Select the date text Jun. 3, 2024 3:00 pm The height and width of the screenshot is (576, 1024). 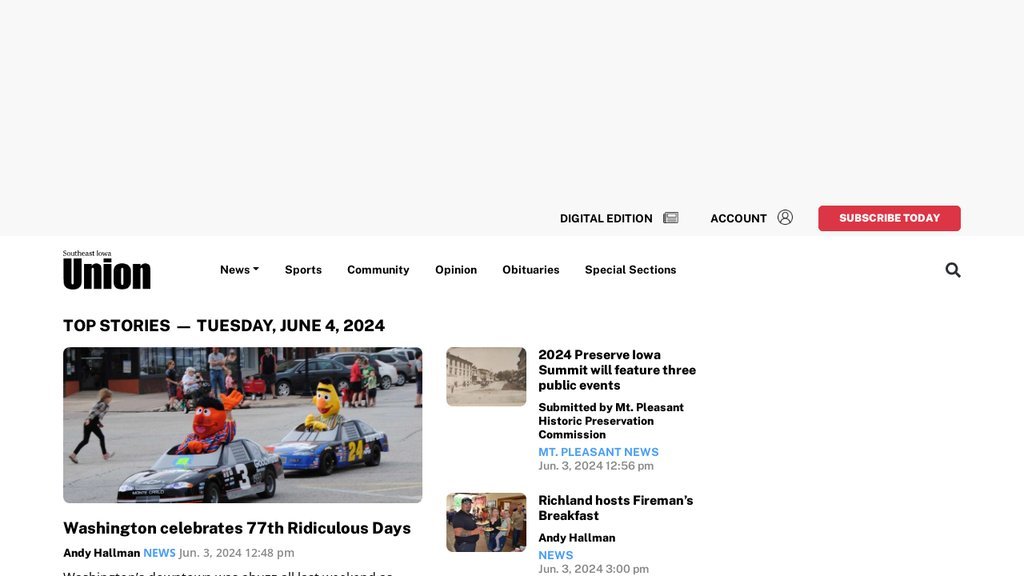tap(594, 569)
